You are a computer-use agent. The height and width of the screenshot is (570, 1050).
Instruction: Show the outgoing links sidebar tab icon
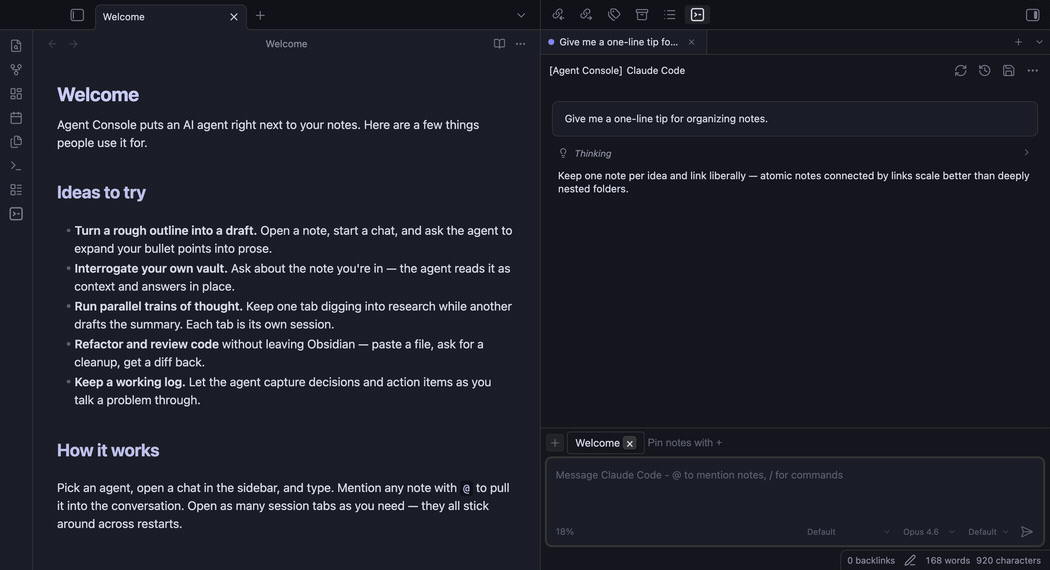point(586,15)
